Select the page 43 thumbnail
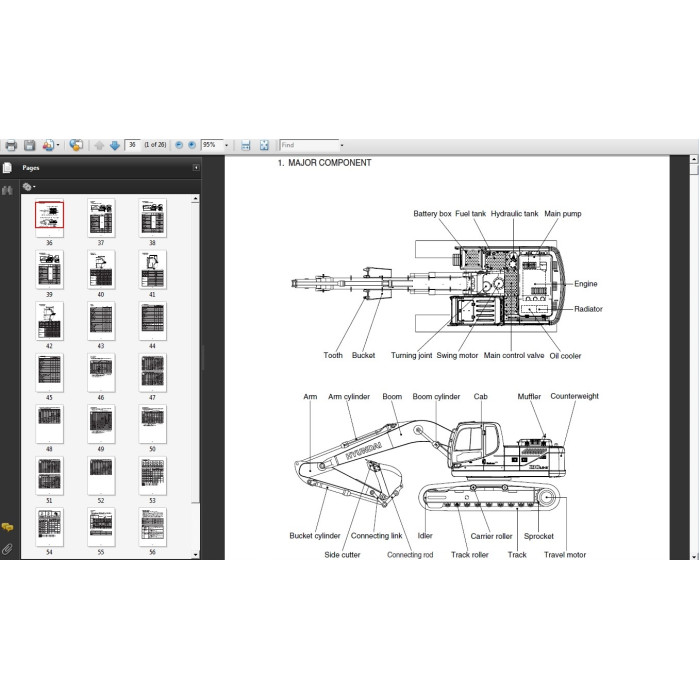 (x=101, y=321)
